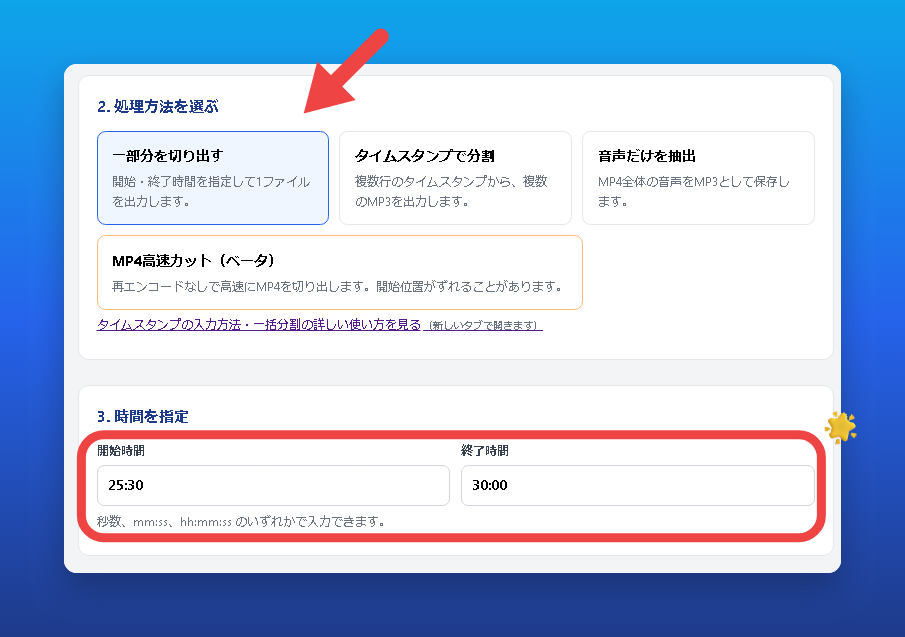
Task: Click the 秒数、mm:ss、hh:mm:ss hint text
Action: [241, 522]
